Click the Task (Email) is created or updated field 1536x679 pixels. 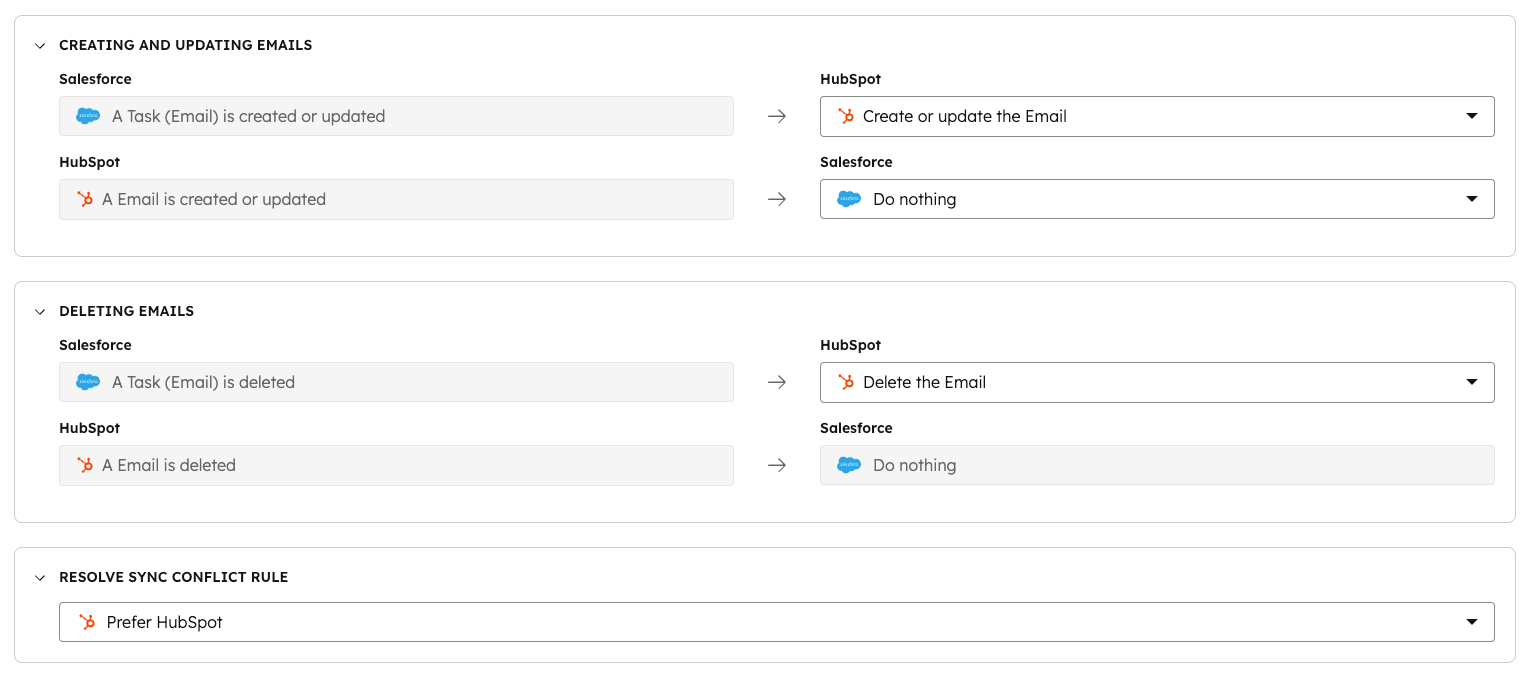coord(396,116)
